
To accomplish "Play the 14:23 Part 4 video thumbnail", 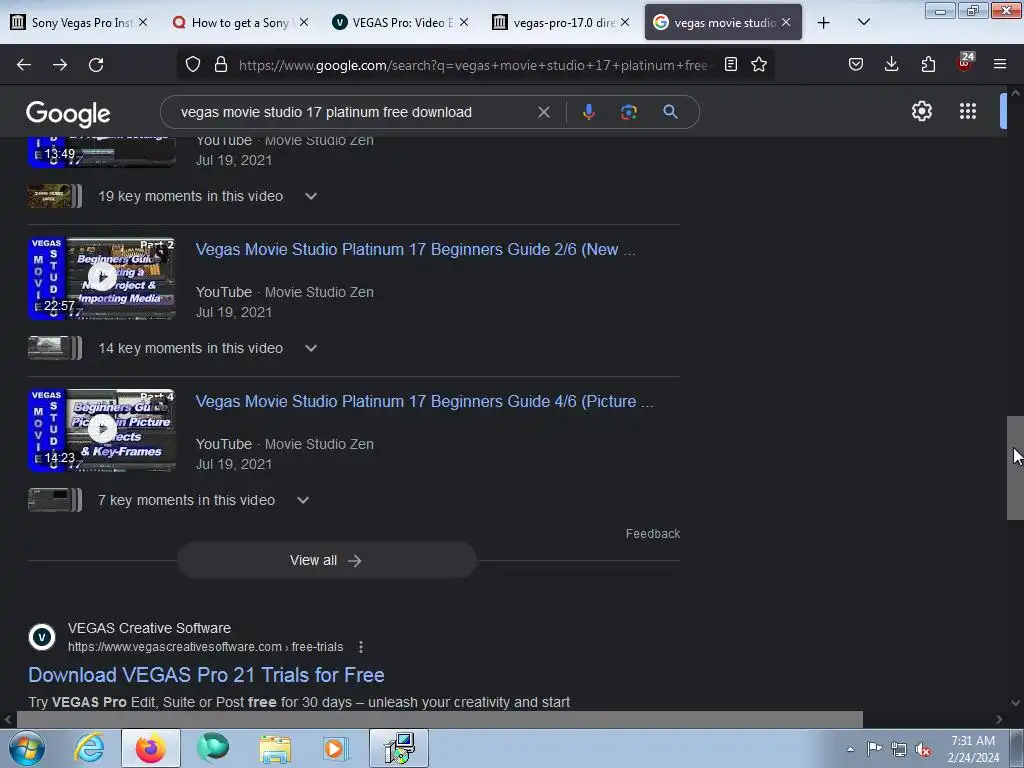I will (x=102, y=430).
